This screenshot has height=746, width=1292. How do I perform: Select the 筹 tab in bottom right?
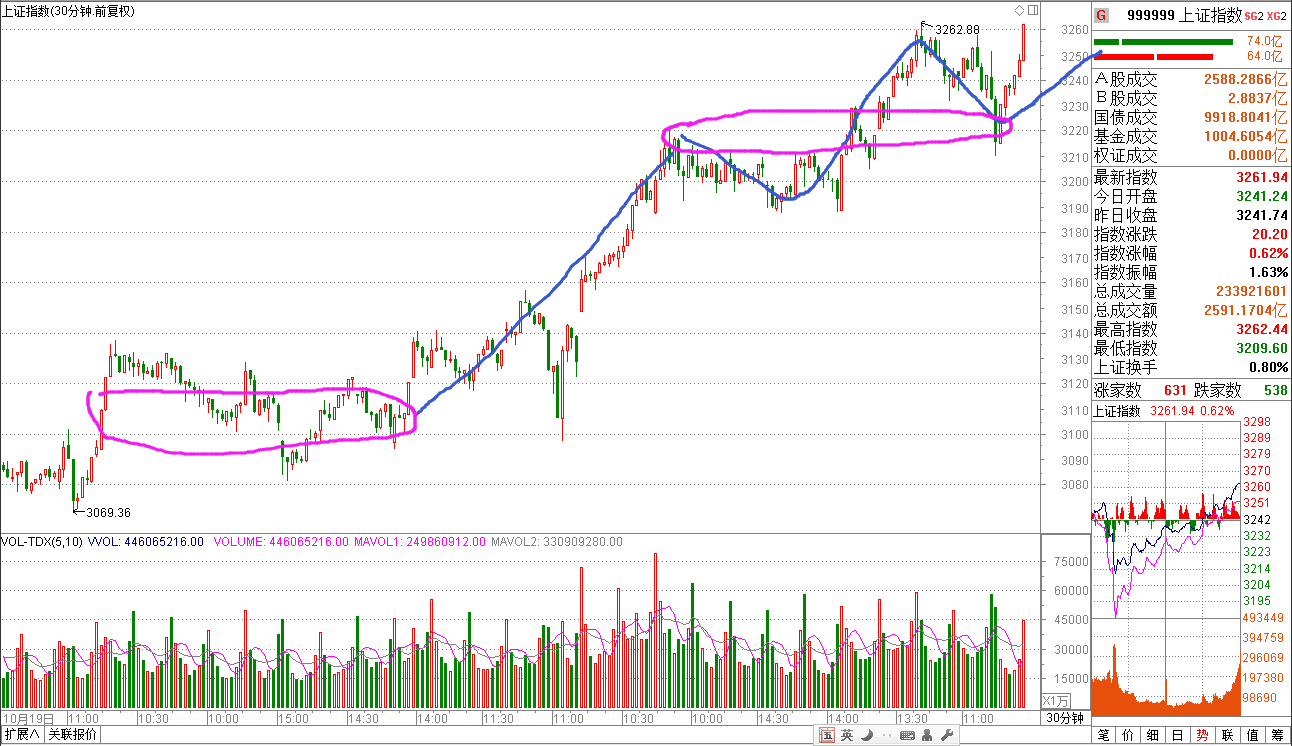tap(1277, 735)
